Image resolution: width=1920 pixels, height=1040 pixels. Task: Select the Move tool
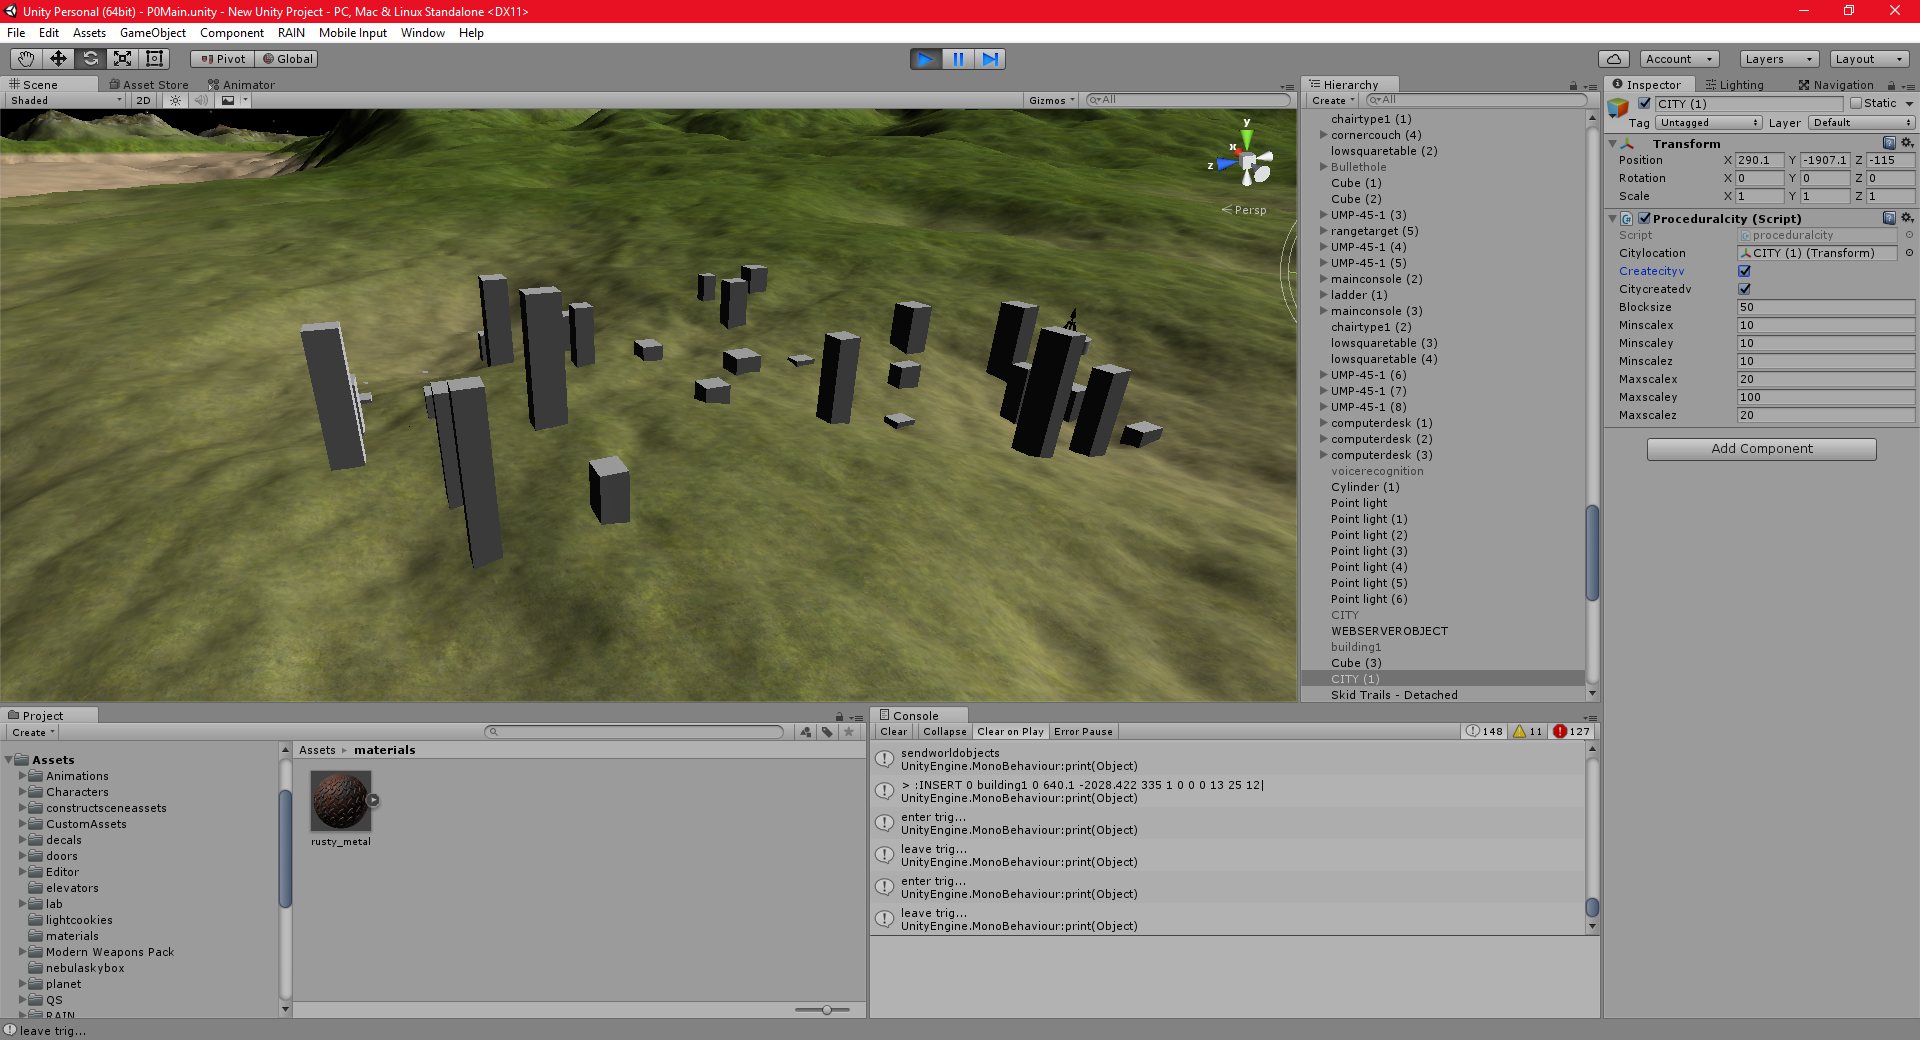(x=58, y=59)
